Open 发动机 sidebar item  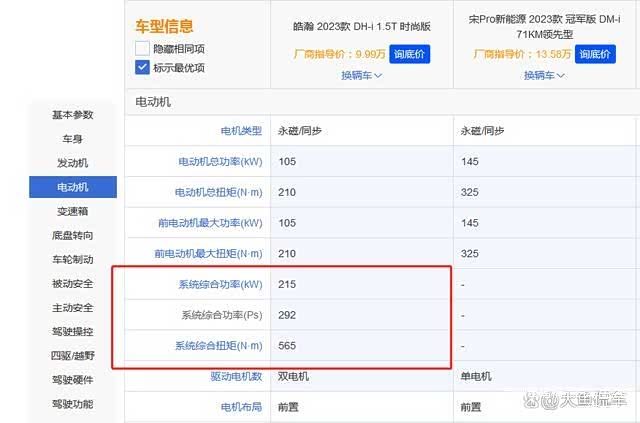(x=72, y=163)
